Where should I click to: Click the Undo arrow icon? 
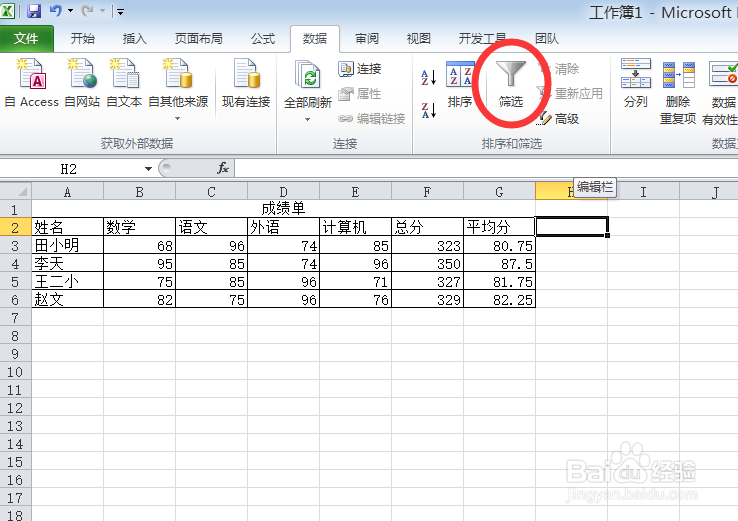pyautogui.click(x=56, y=10)
